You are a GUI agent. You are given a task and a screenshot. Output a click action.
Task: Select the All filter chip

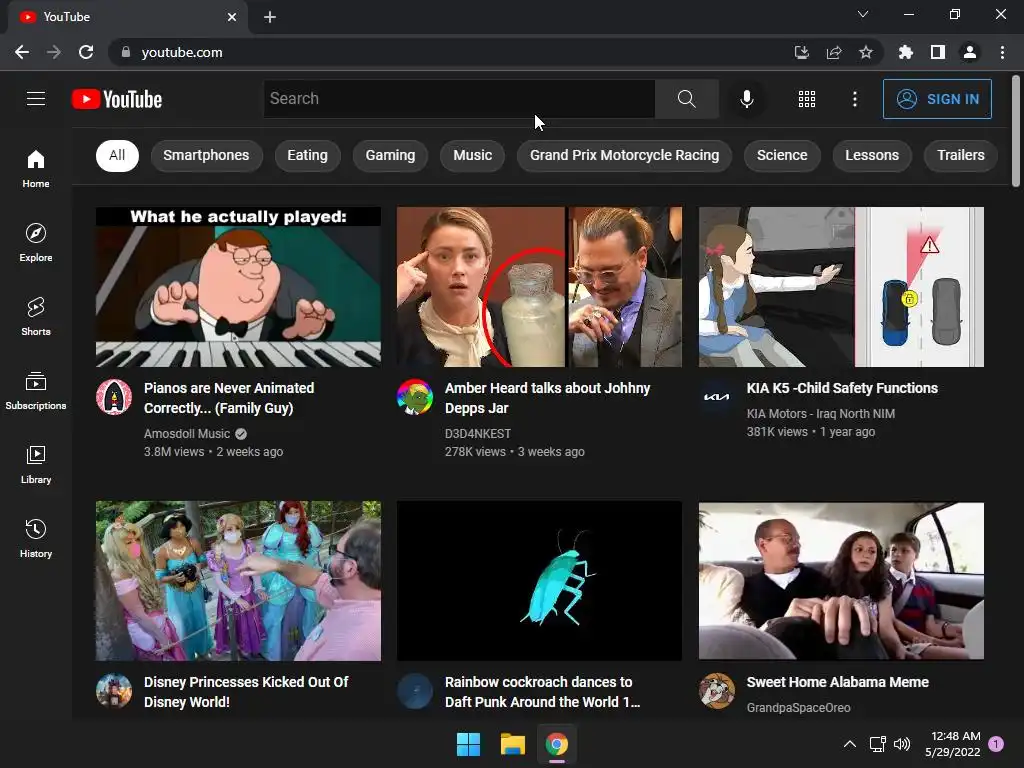tap(118, 155)
